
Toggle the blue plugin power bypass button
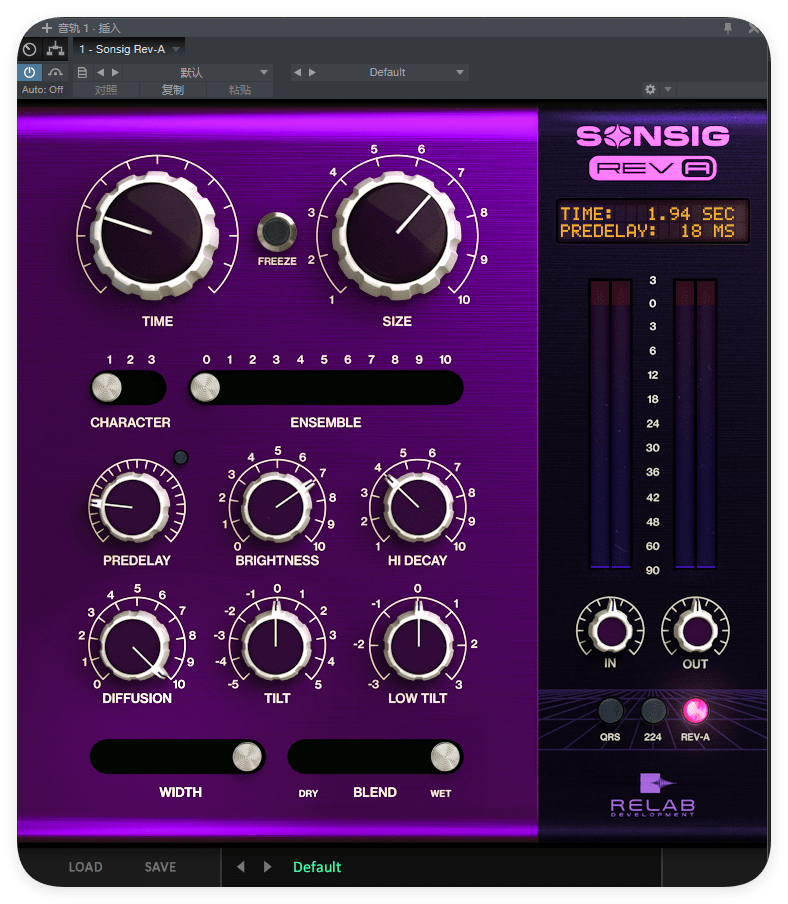[29, 73]
